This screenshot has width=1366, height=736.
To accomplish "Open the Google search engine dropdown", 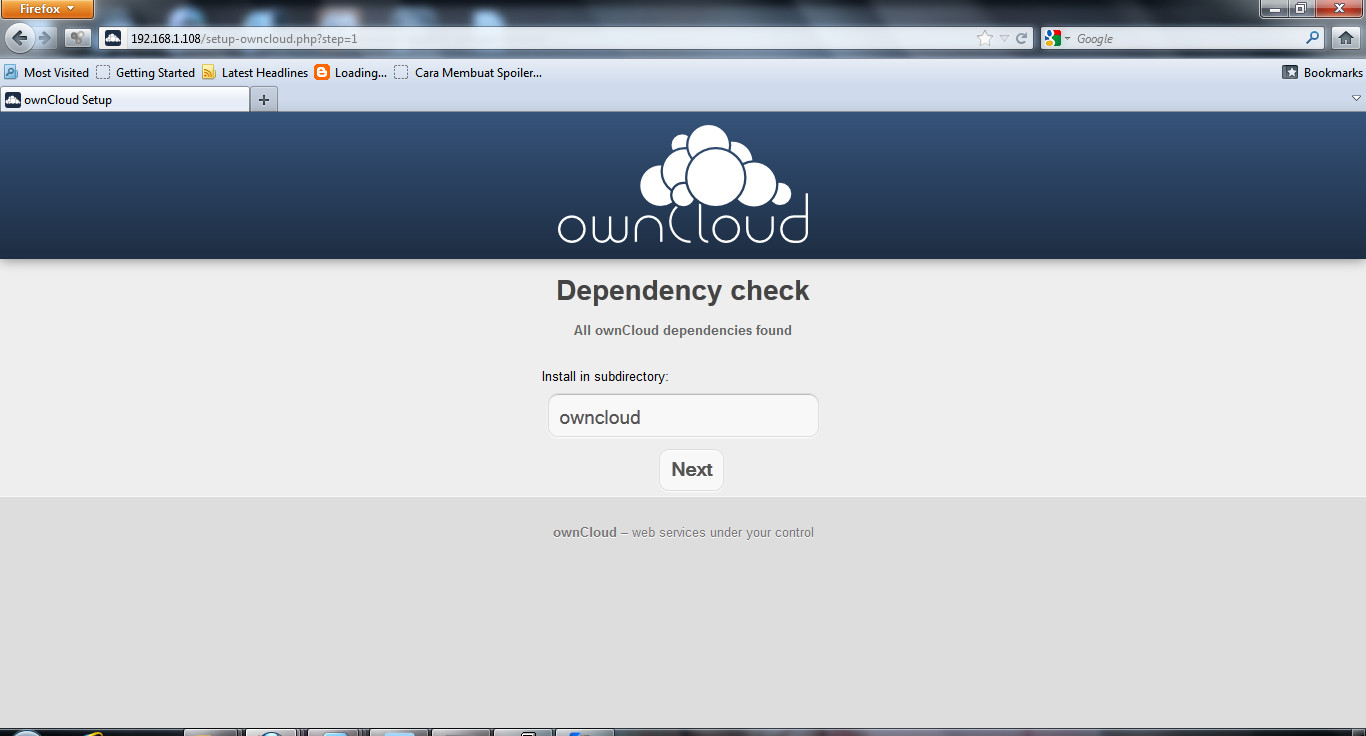I will [x=1058, y=38].
